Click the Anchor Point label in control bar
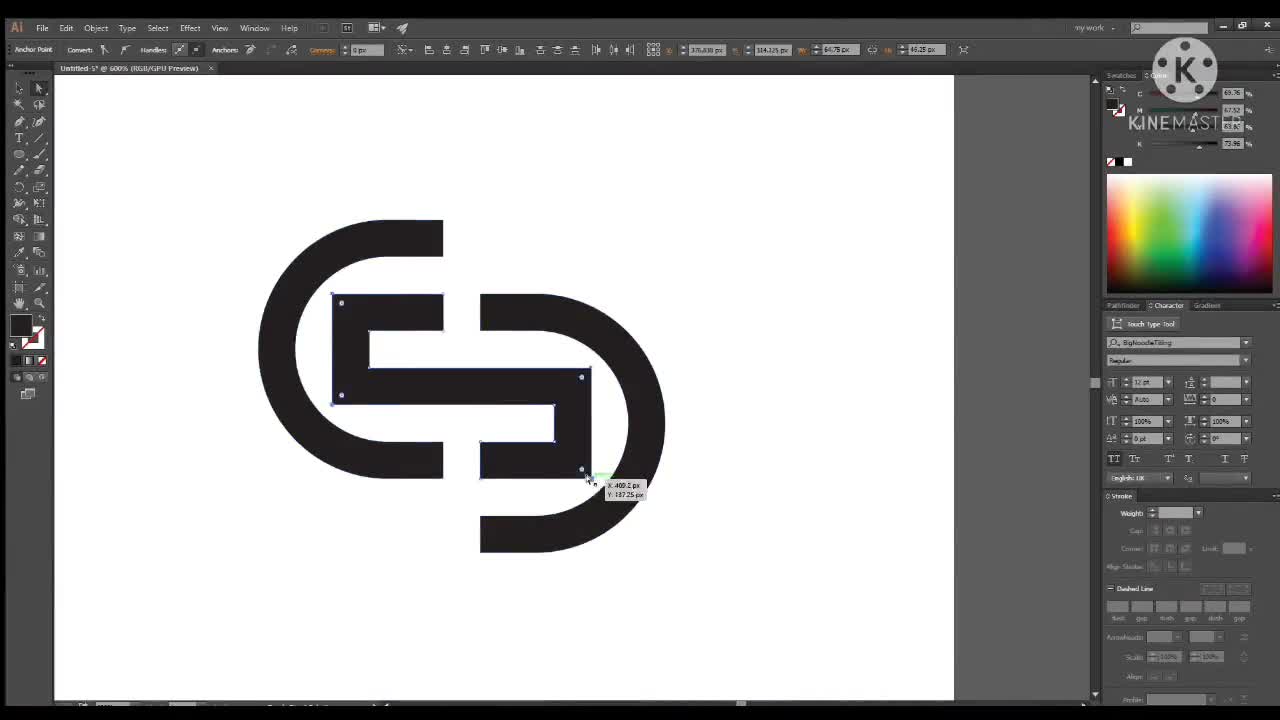This screenshot has height=720, width=1280. click(33, 49)
